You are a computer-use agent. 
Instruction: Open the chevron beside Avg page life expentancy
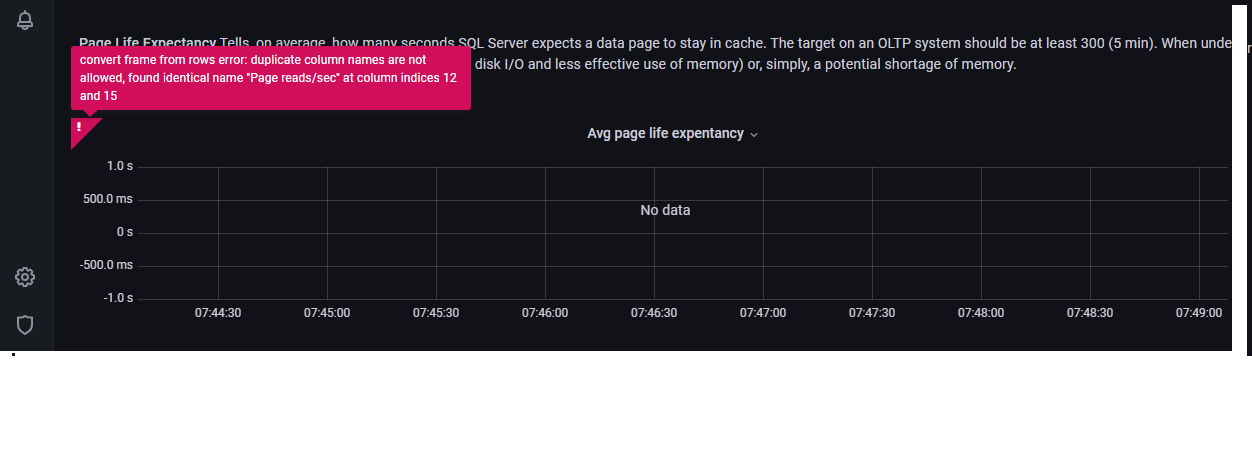coord(754,135)
